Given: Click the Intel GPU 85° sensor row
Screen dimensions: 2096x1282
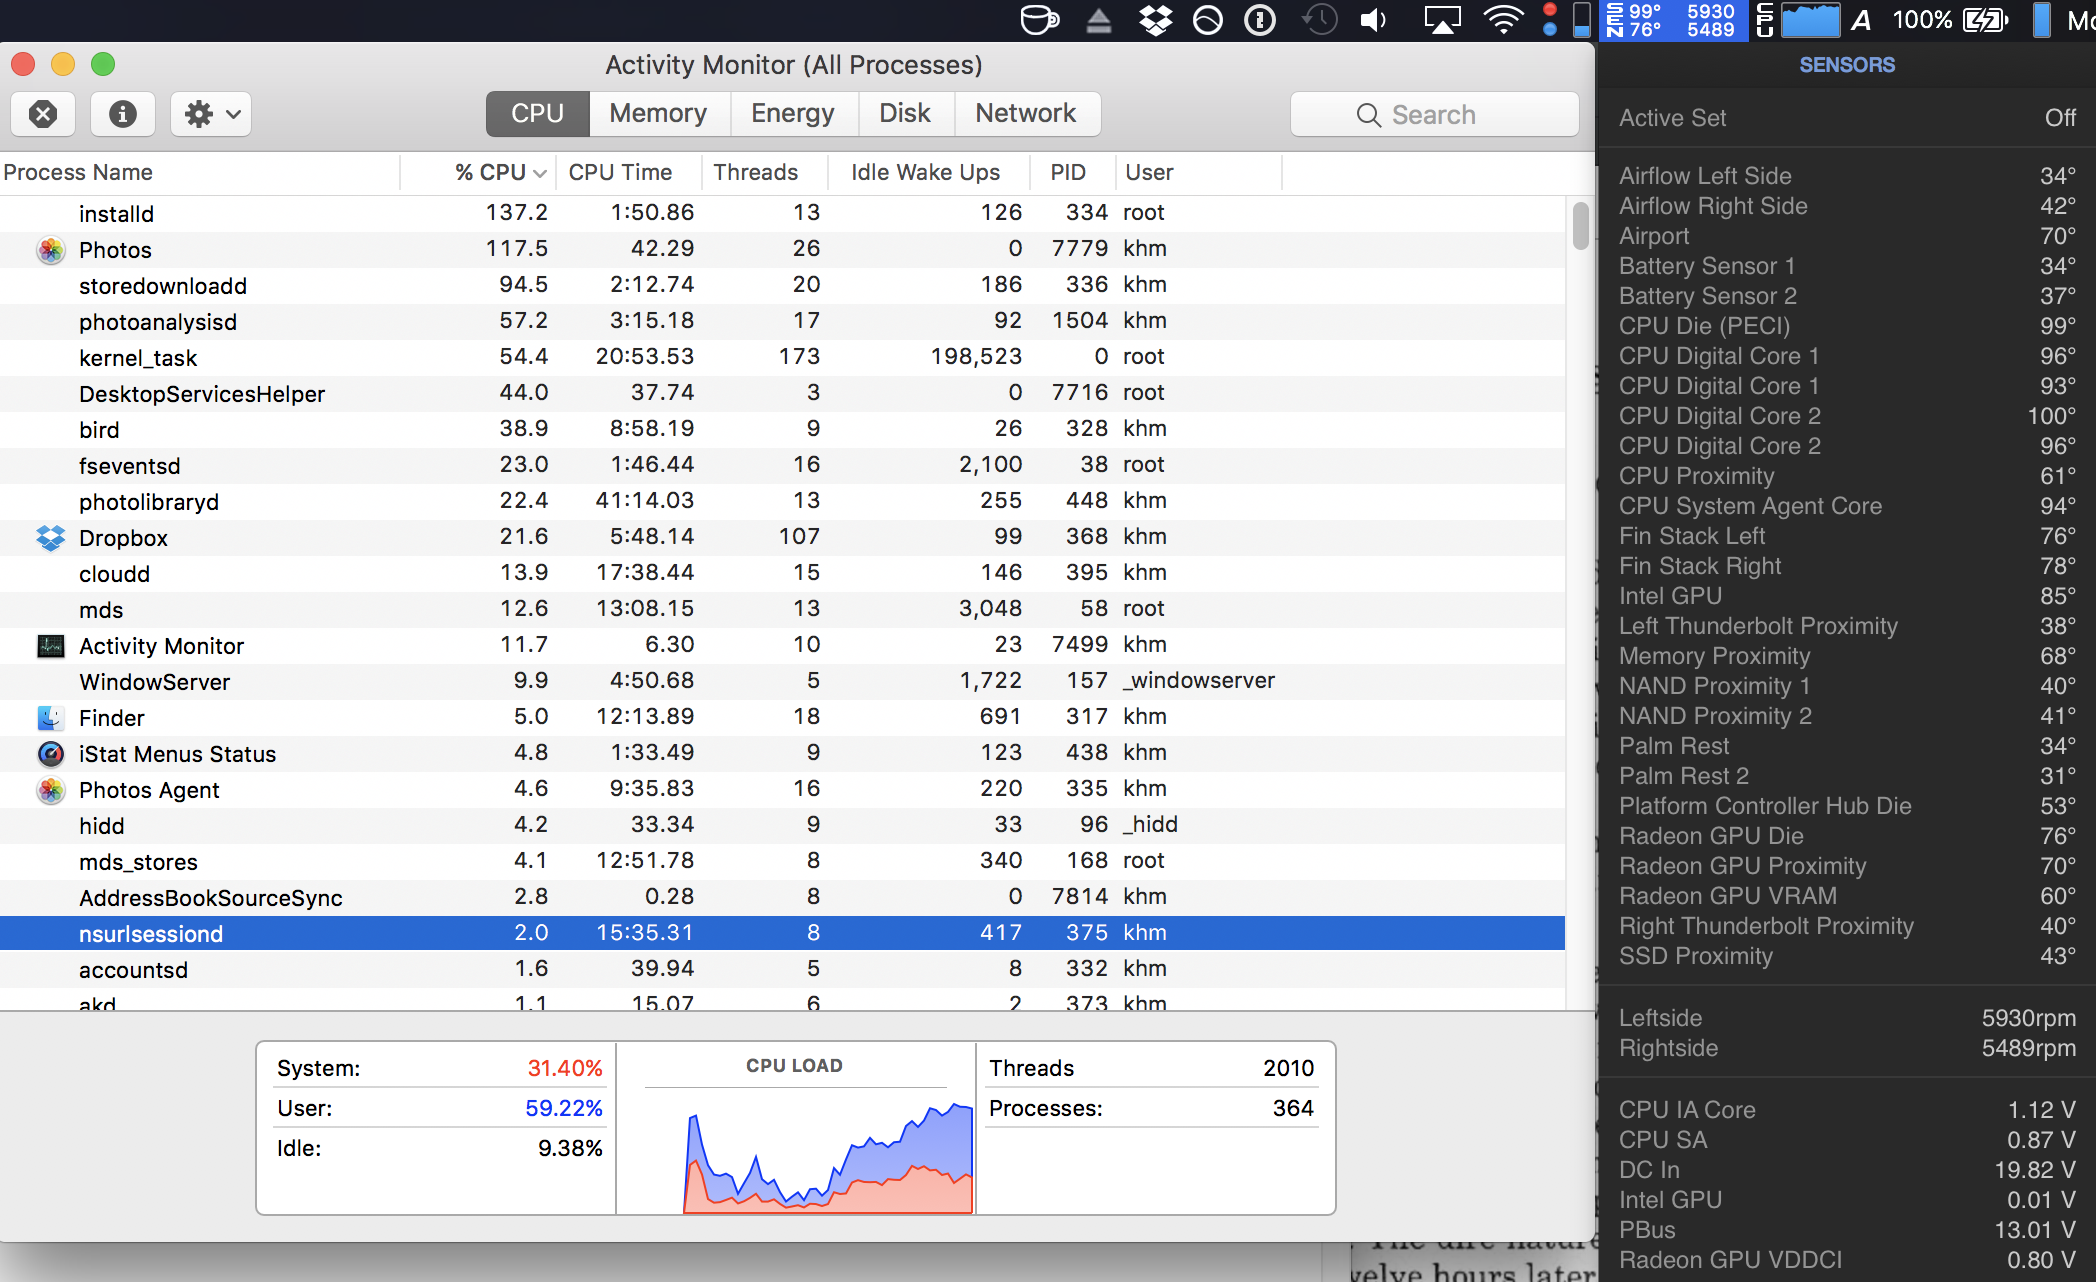Looking at the screenshot, I should tap(1847, 596).
